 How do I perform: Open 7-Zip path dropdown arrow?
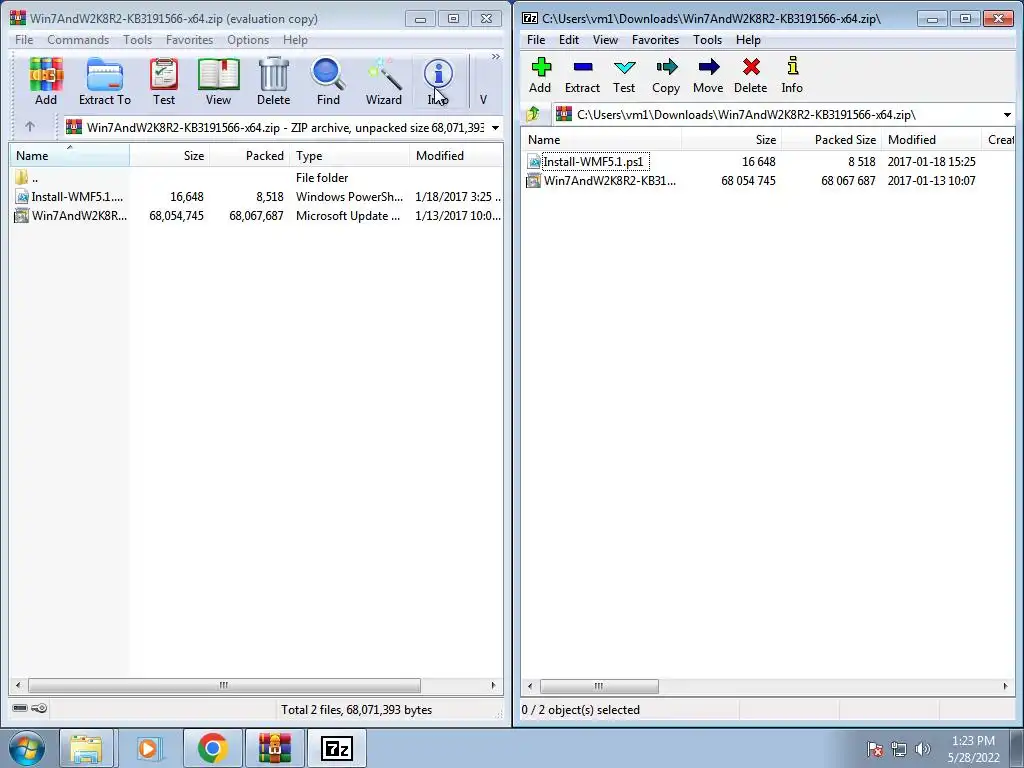tap(1007, 115)
